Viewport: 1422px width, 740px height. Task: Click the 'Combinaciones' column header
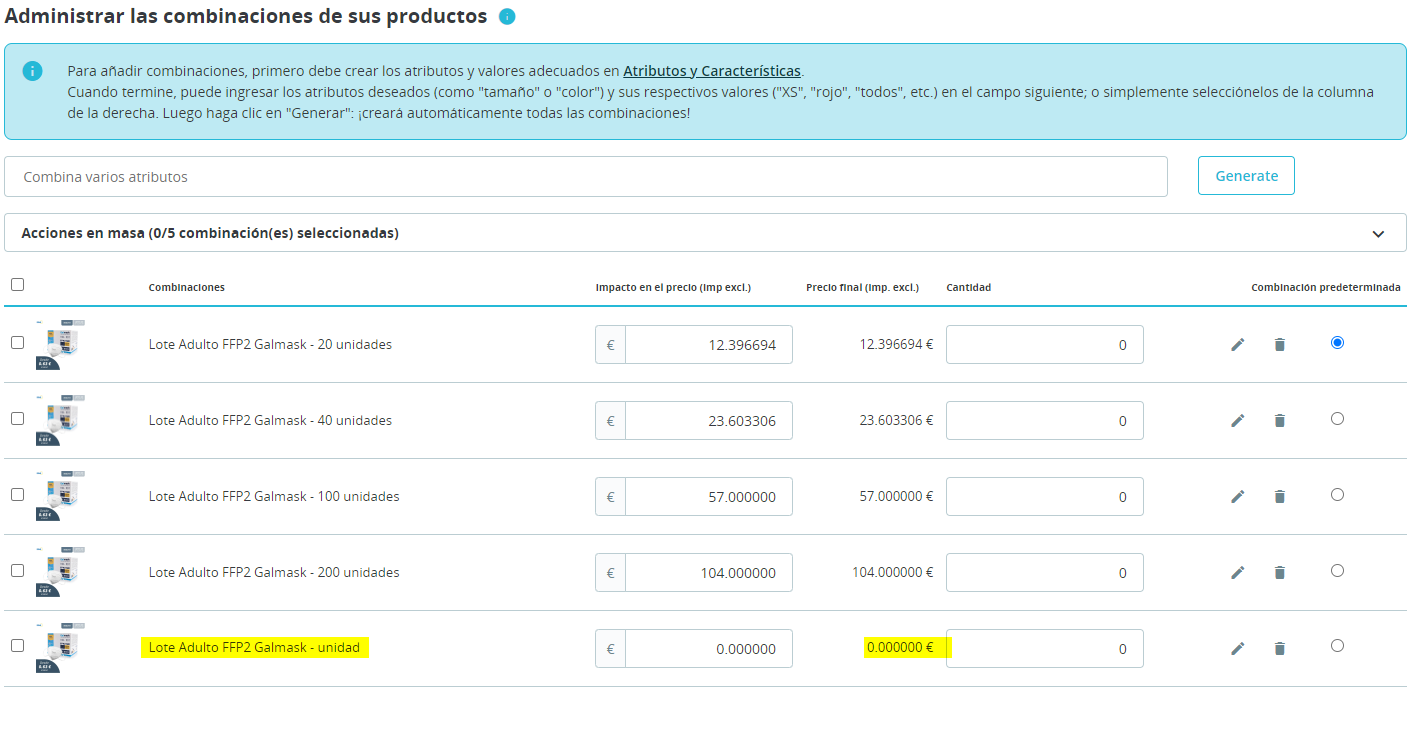coord(187,287)
